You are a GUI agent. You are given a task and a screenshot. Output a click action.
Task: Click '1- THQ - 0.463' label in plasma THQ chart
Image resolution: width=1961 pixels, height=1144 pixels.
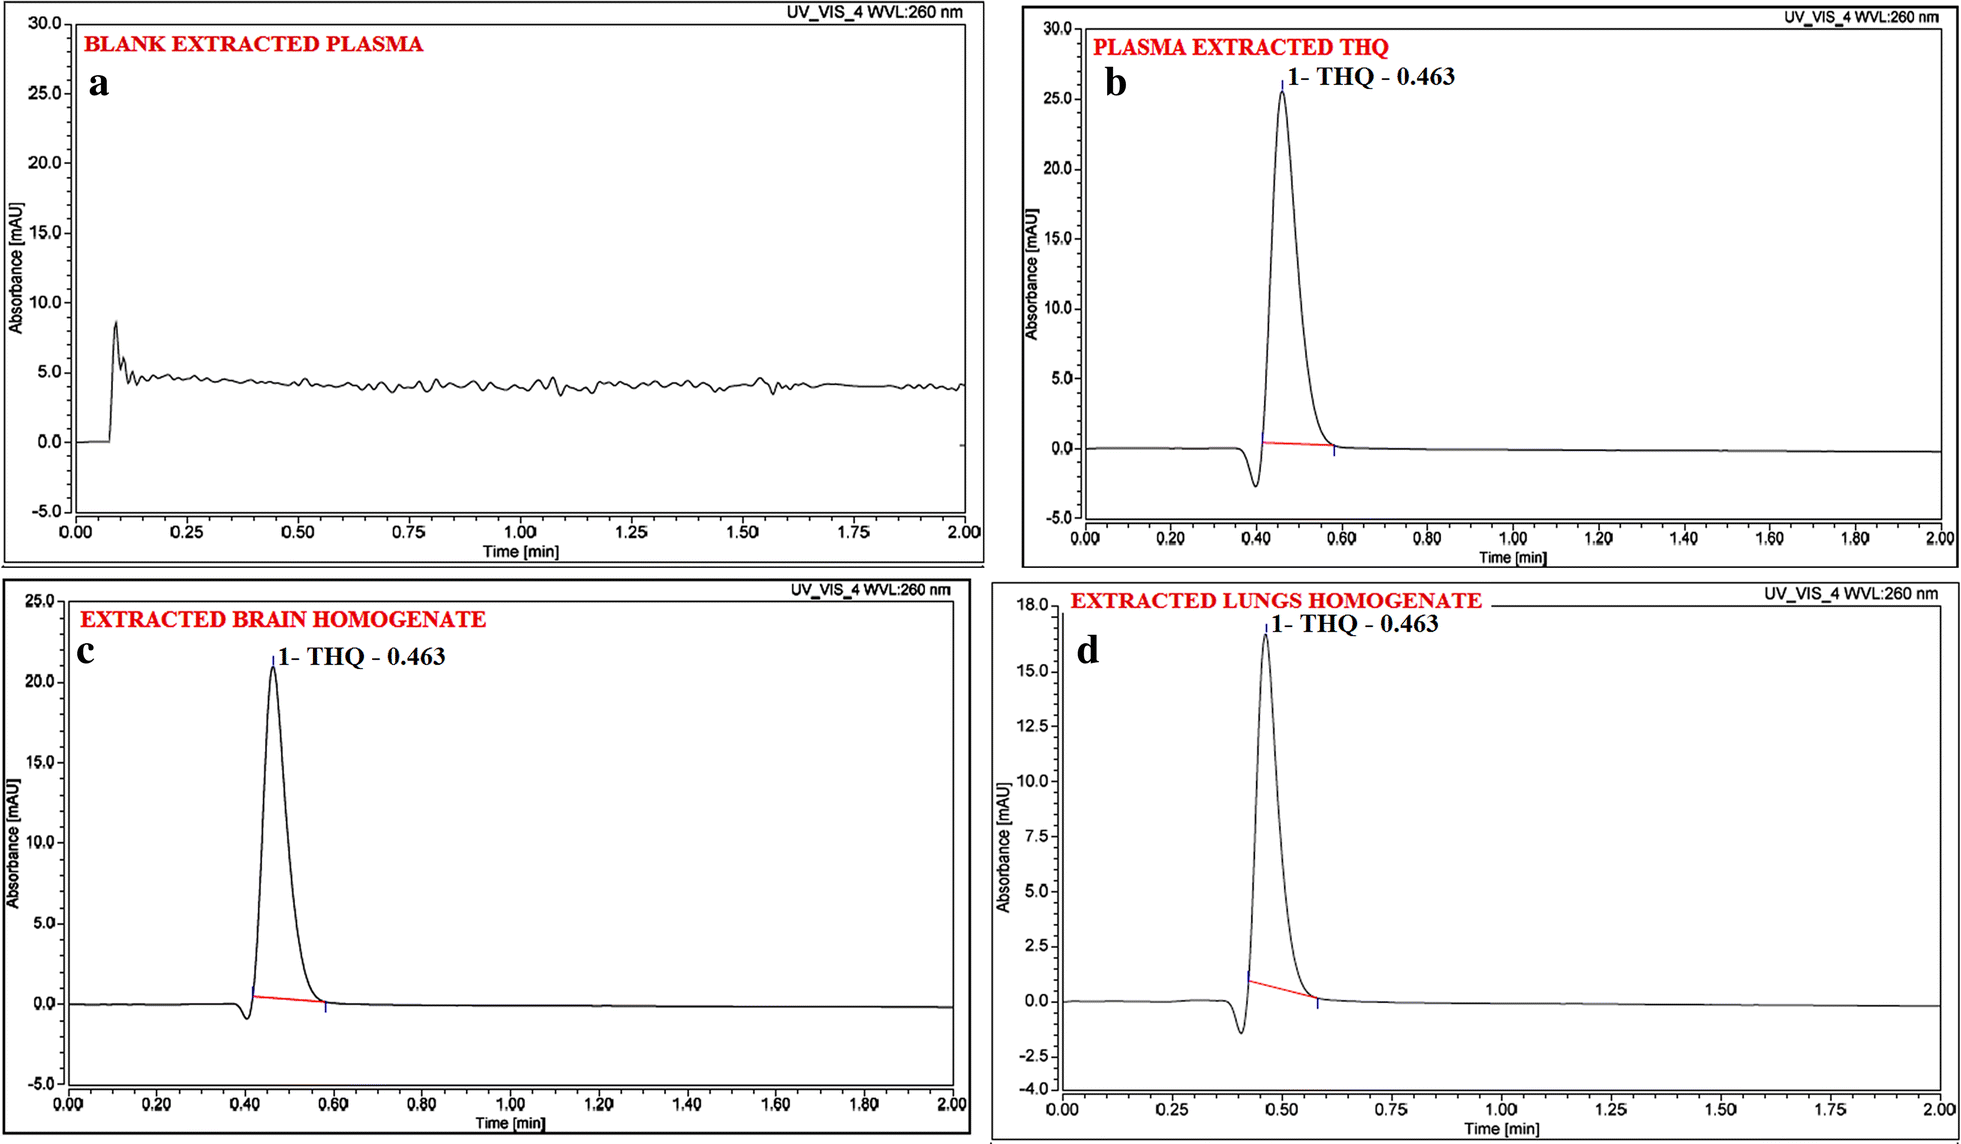(x=1370, y=77)
